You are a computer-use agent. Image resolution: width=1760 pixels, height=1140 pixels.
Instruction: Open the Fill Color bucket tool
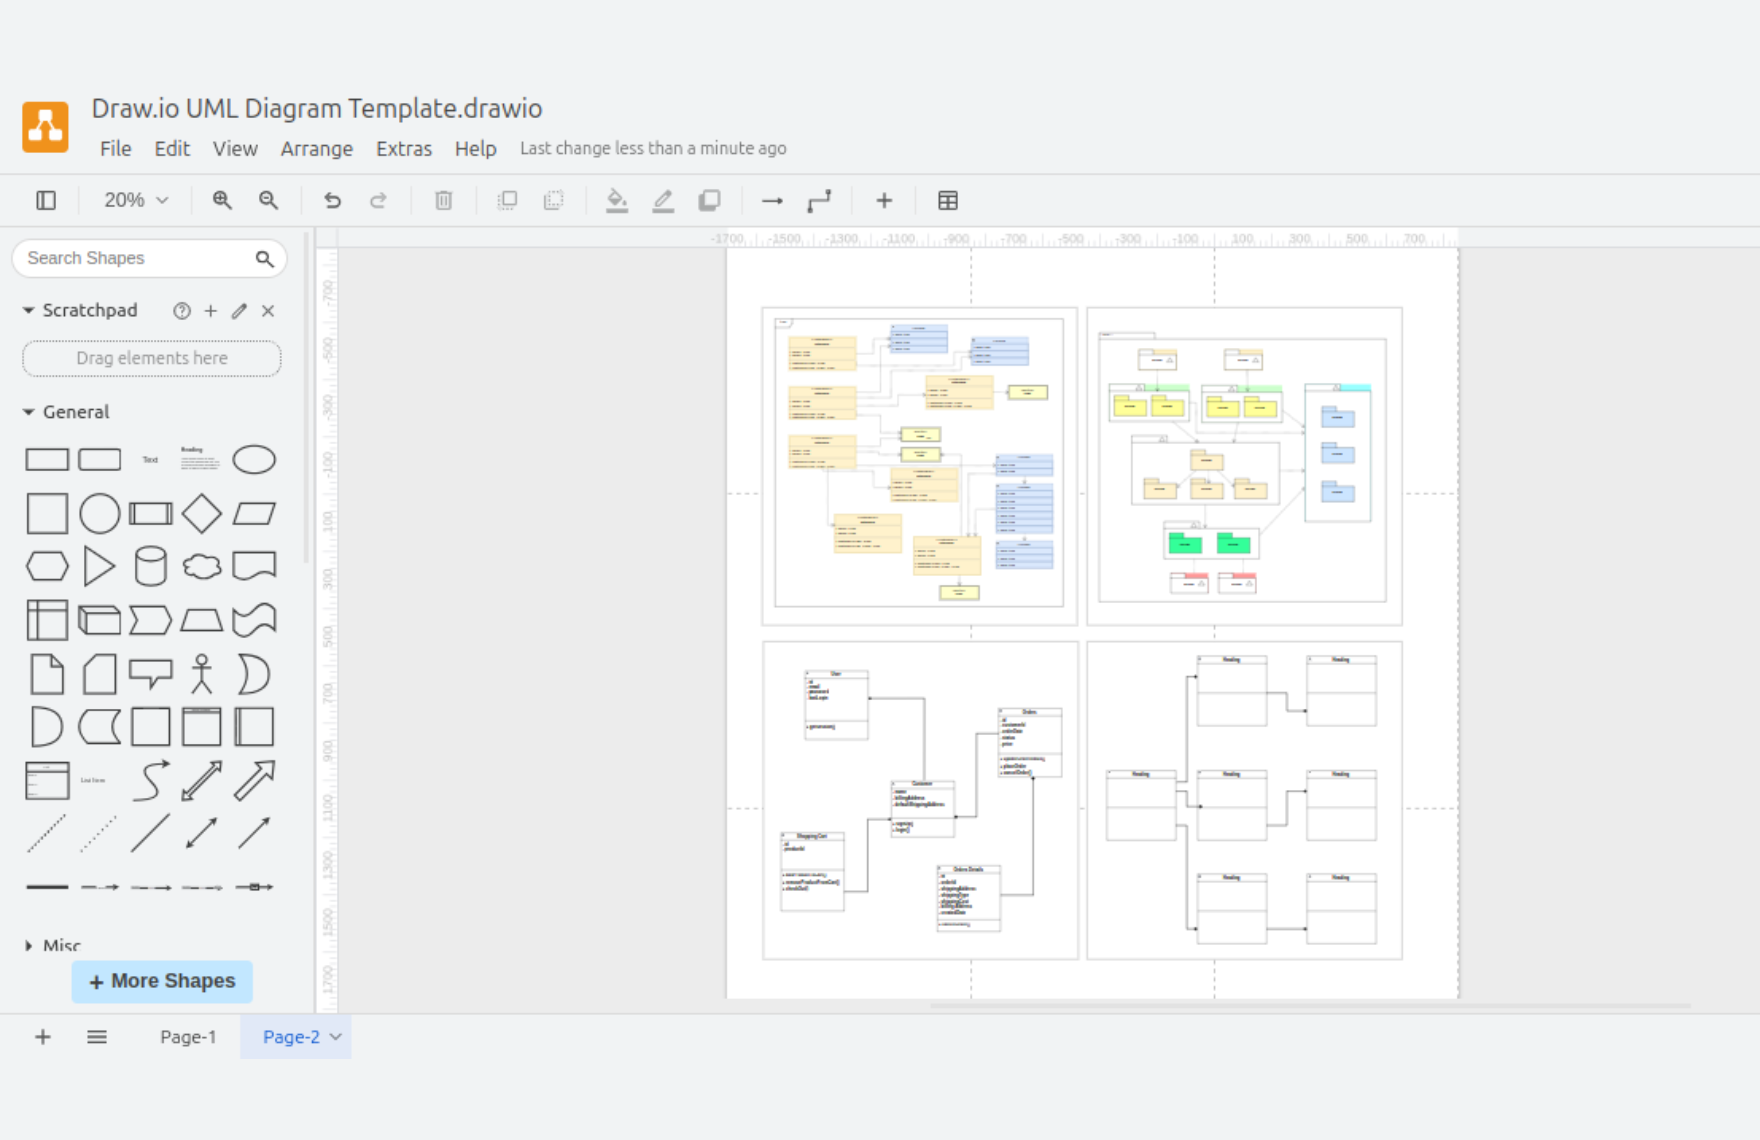pos(617,201)
